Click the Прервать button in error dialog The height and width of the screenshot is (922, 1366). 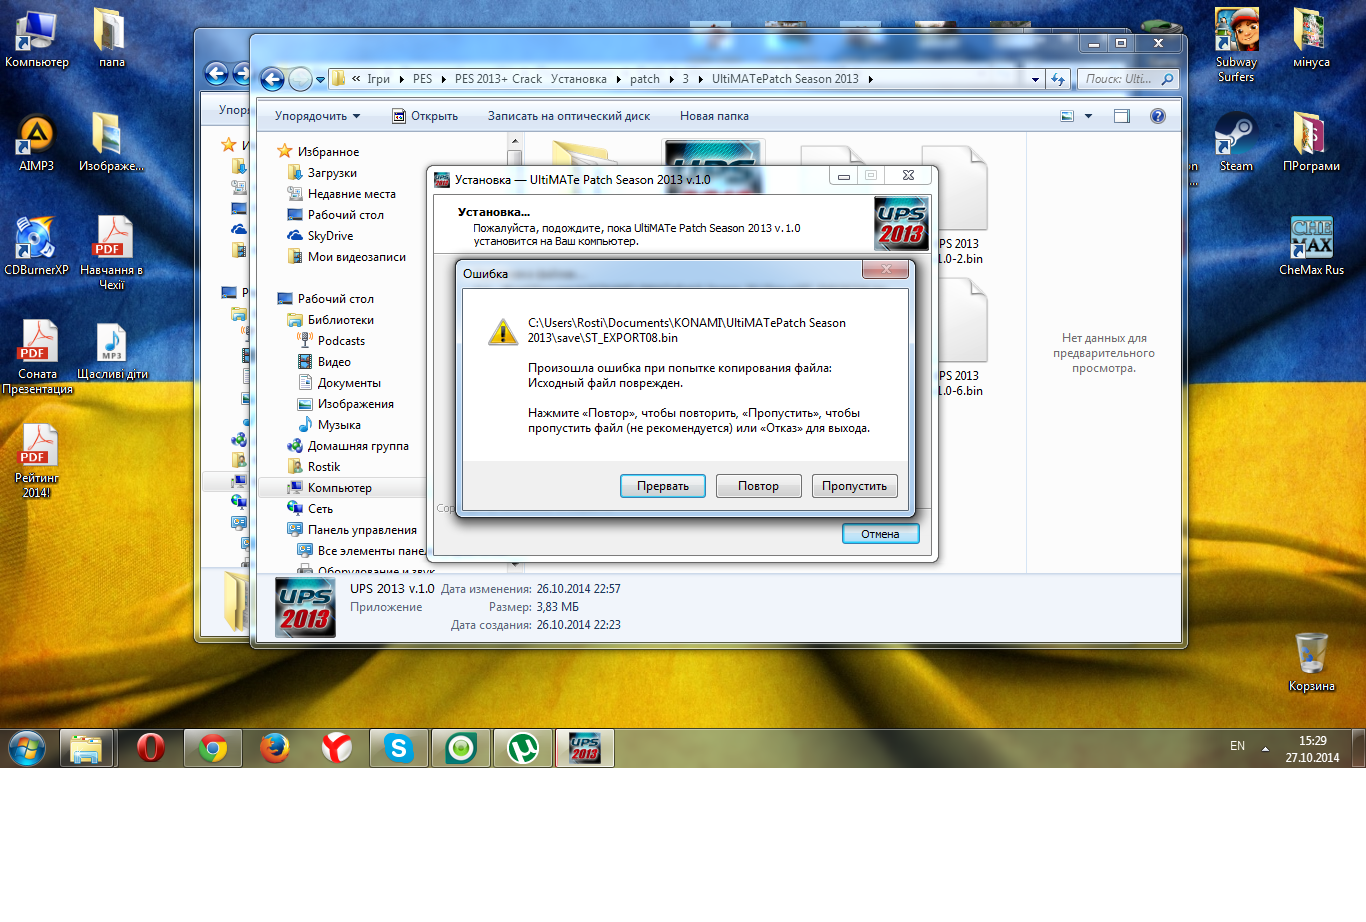point(663,486)
